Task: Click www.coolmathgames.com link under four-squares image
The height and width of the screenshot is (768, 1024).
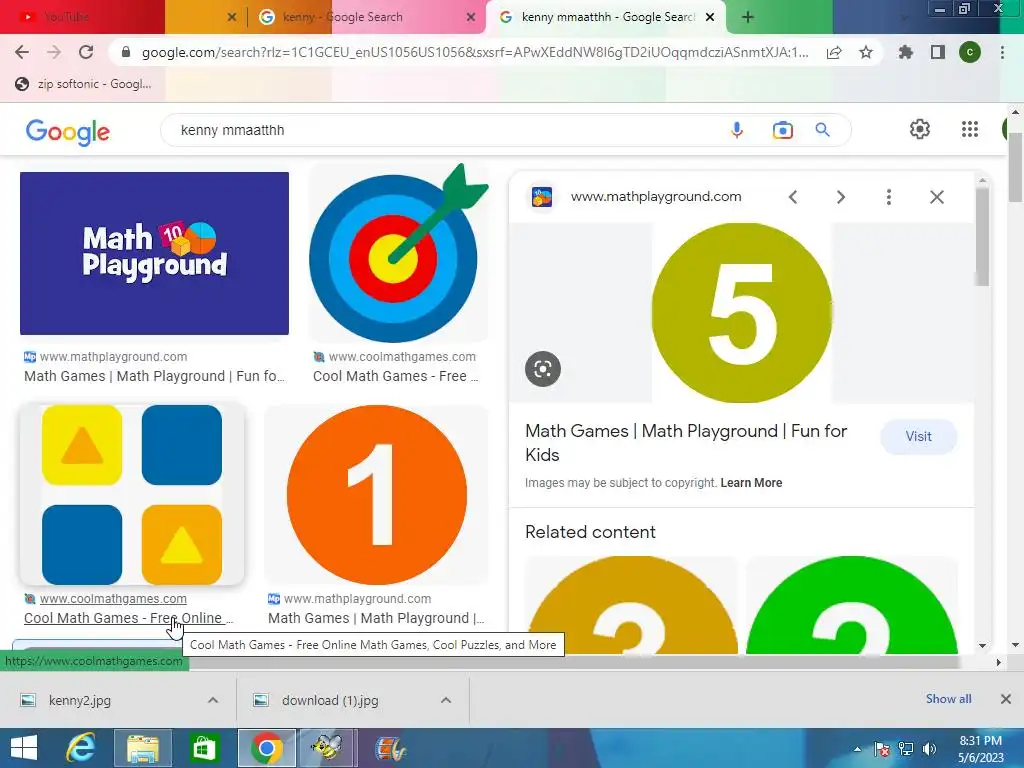Action: [x=113, y=599]
